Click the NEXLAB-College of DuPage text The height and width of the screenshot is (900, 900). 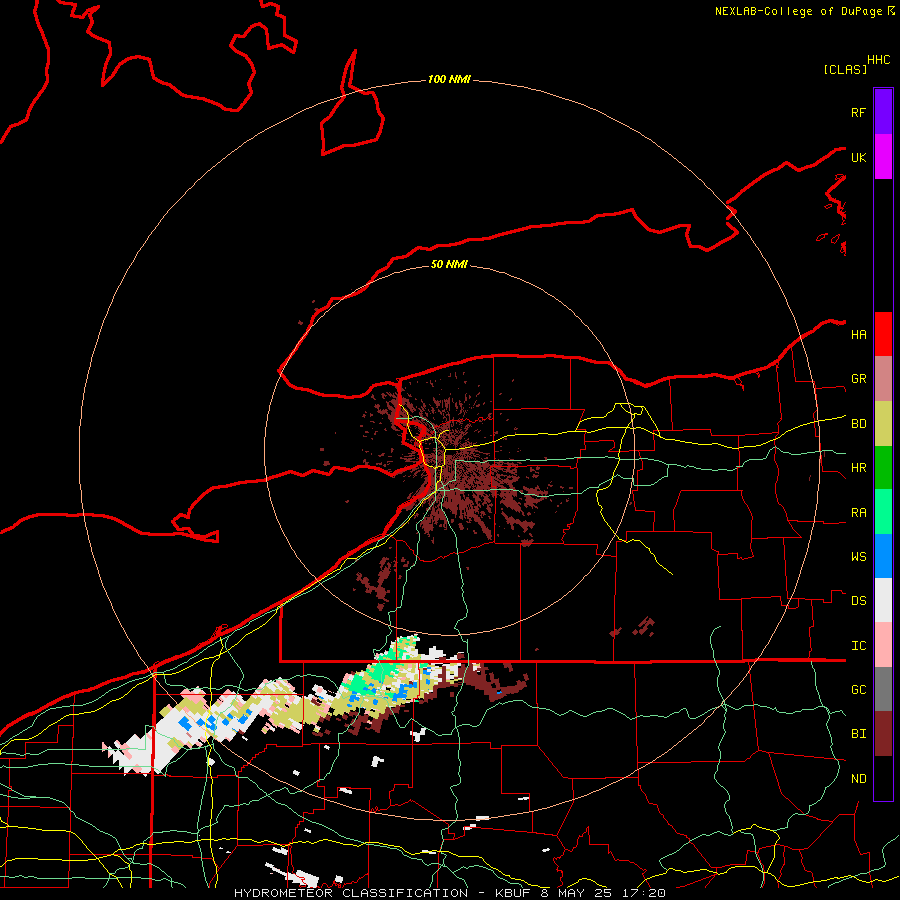(800, 11)
